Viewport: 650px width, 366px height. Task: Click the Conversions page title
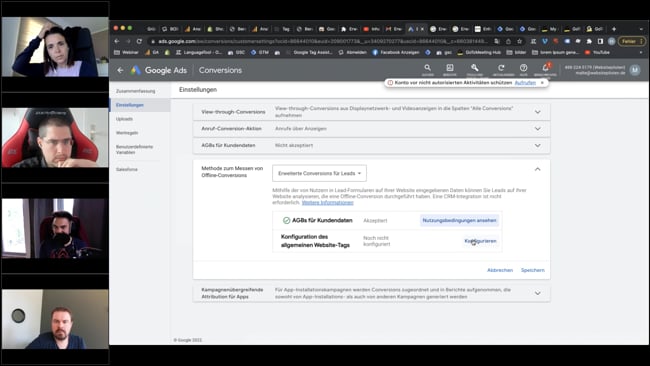220,70
